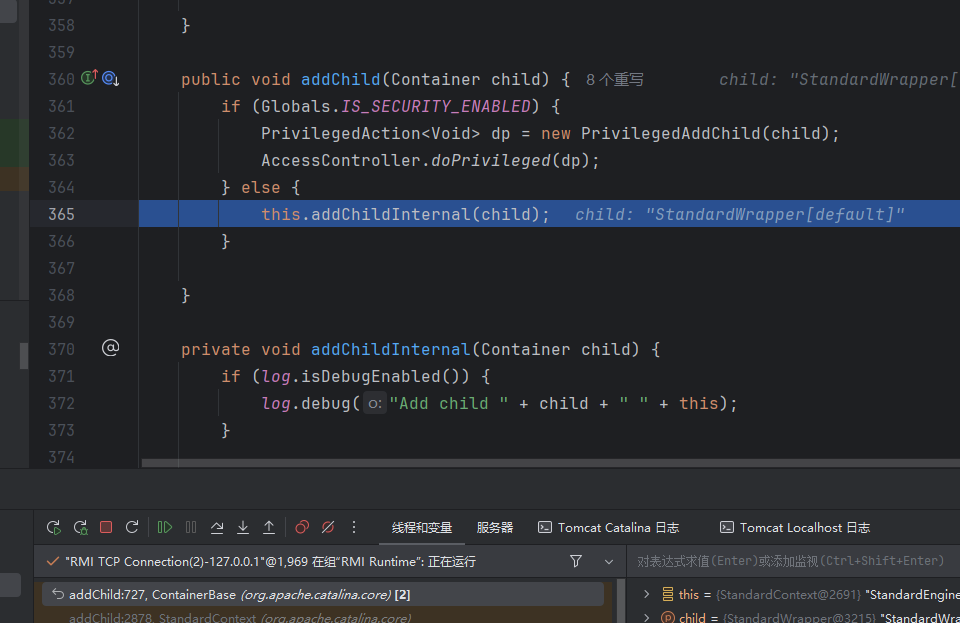Screen dimensions: 960x623
Task: Open the Tomcat Catalina 日志 tab
Action: [609, 527]
